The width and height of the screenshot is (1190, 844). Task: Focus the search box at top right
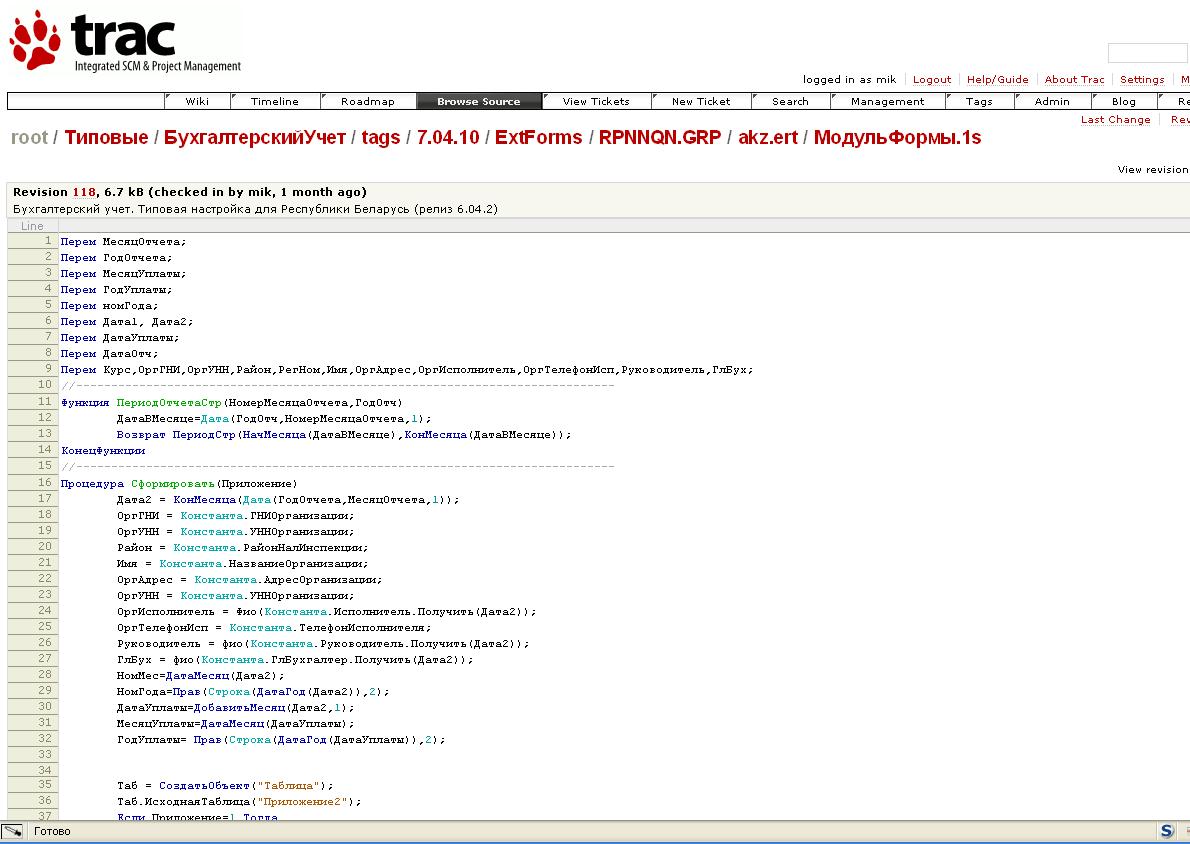(1147, 53)
